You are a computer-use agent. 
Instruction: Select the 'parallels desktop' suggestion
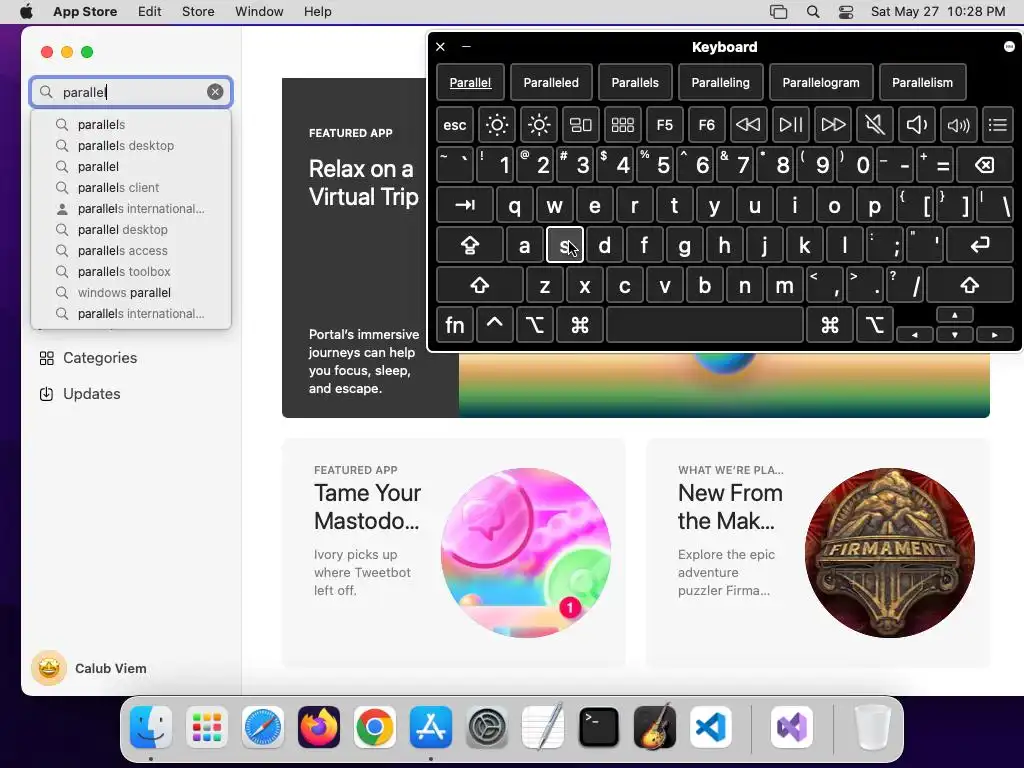click(x=131, y=146)
